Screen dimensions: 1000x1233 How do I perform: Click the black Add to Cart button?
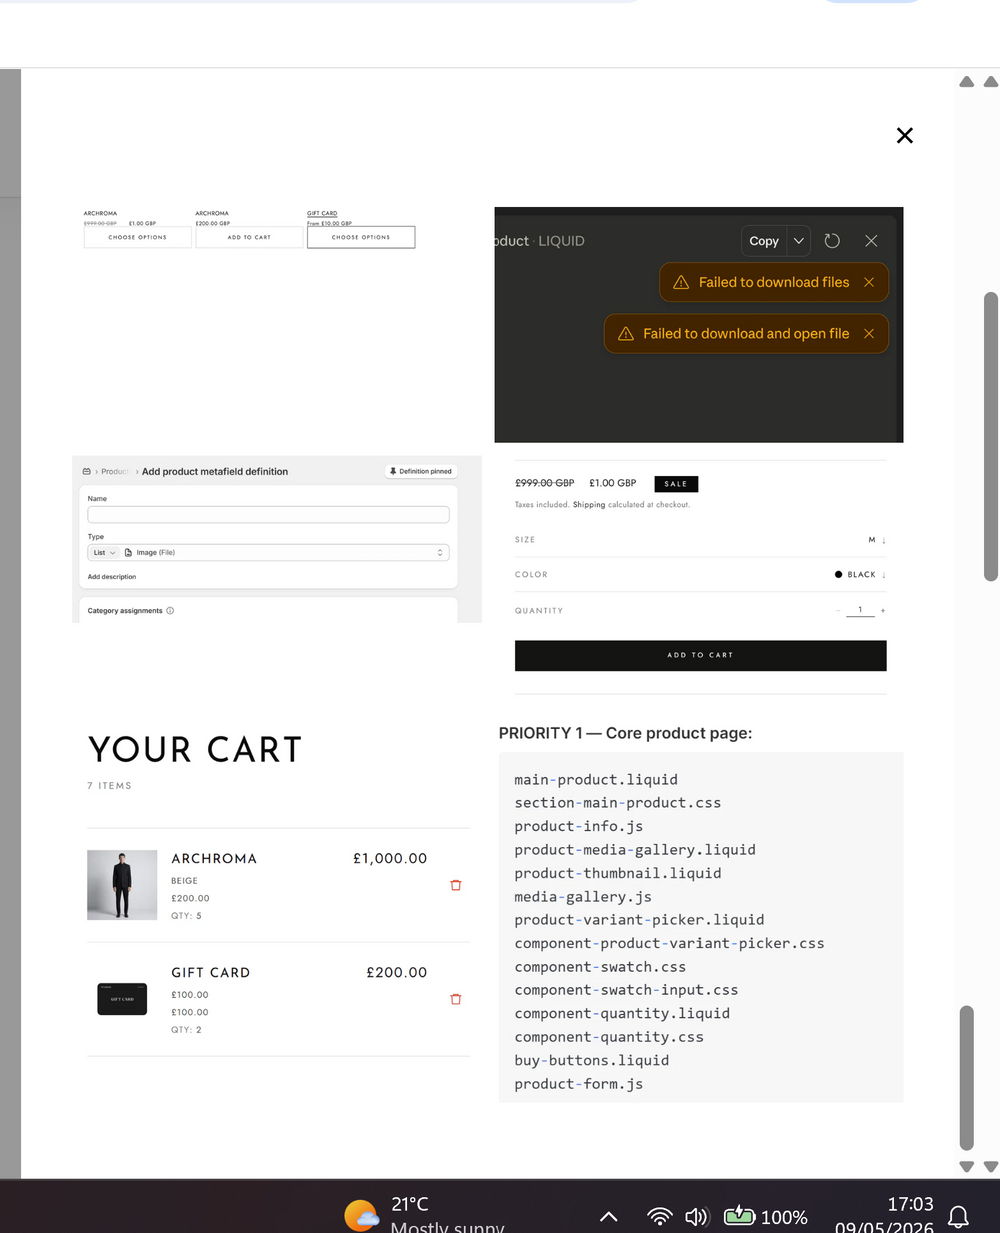pyautogui.click(x=701, y=655)
